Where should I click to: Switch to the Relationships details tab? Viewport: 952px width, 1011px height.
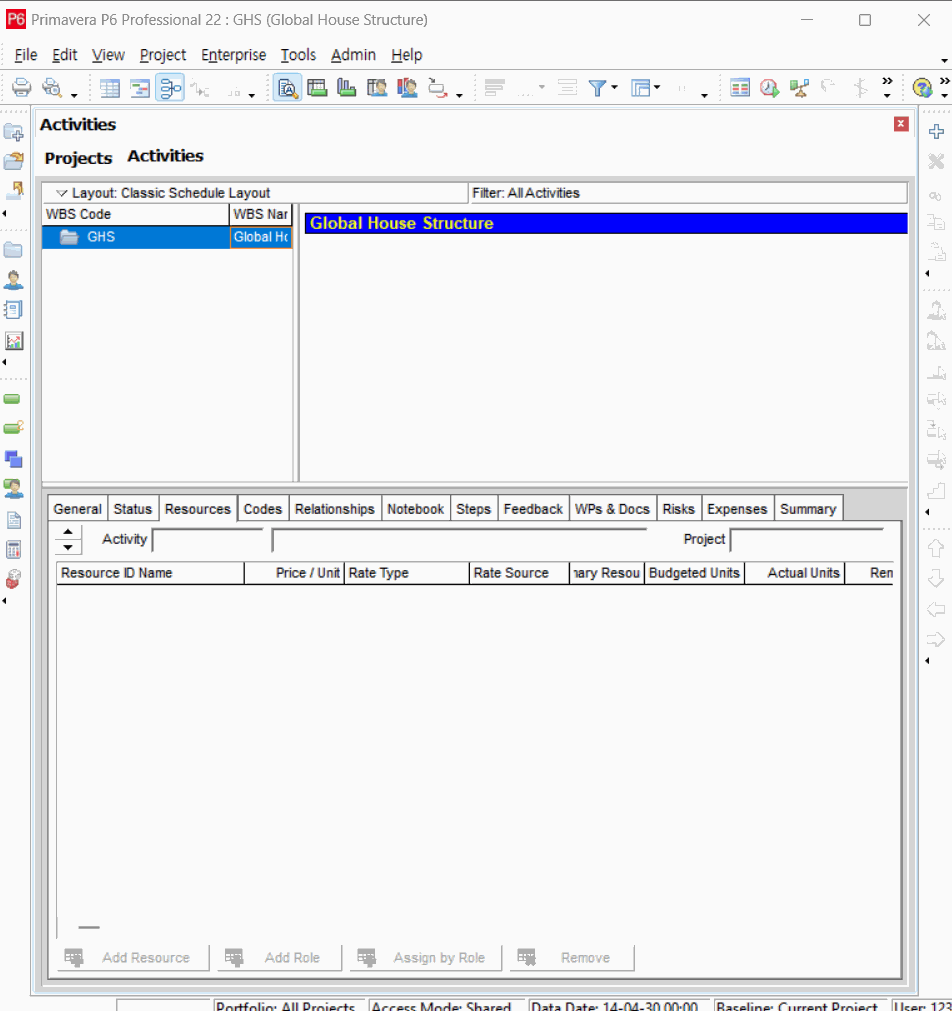pyautogui.click(x=335, y=509)
